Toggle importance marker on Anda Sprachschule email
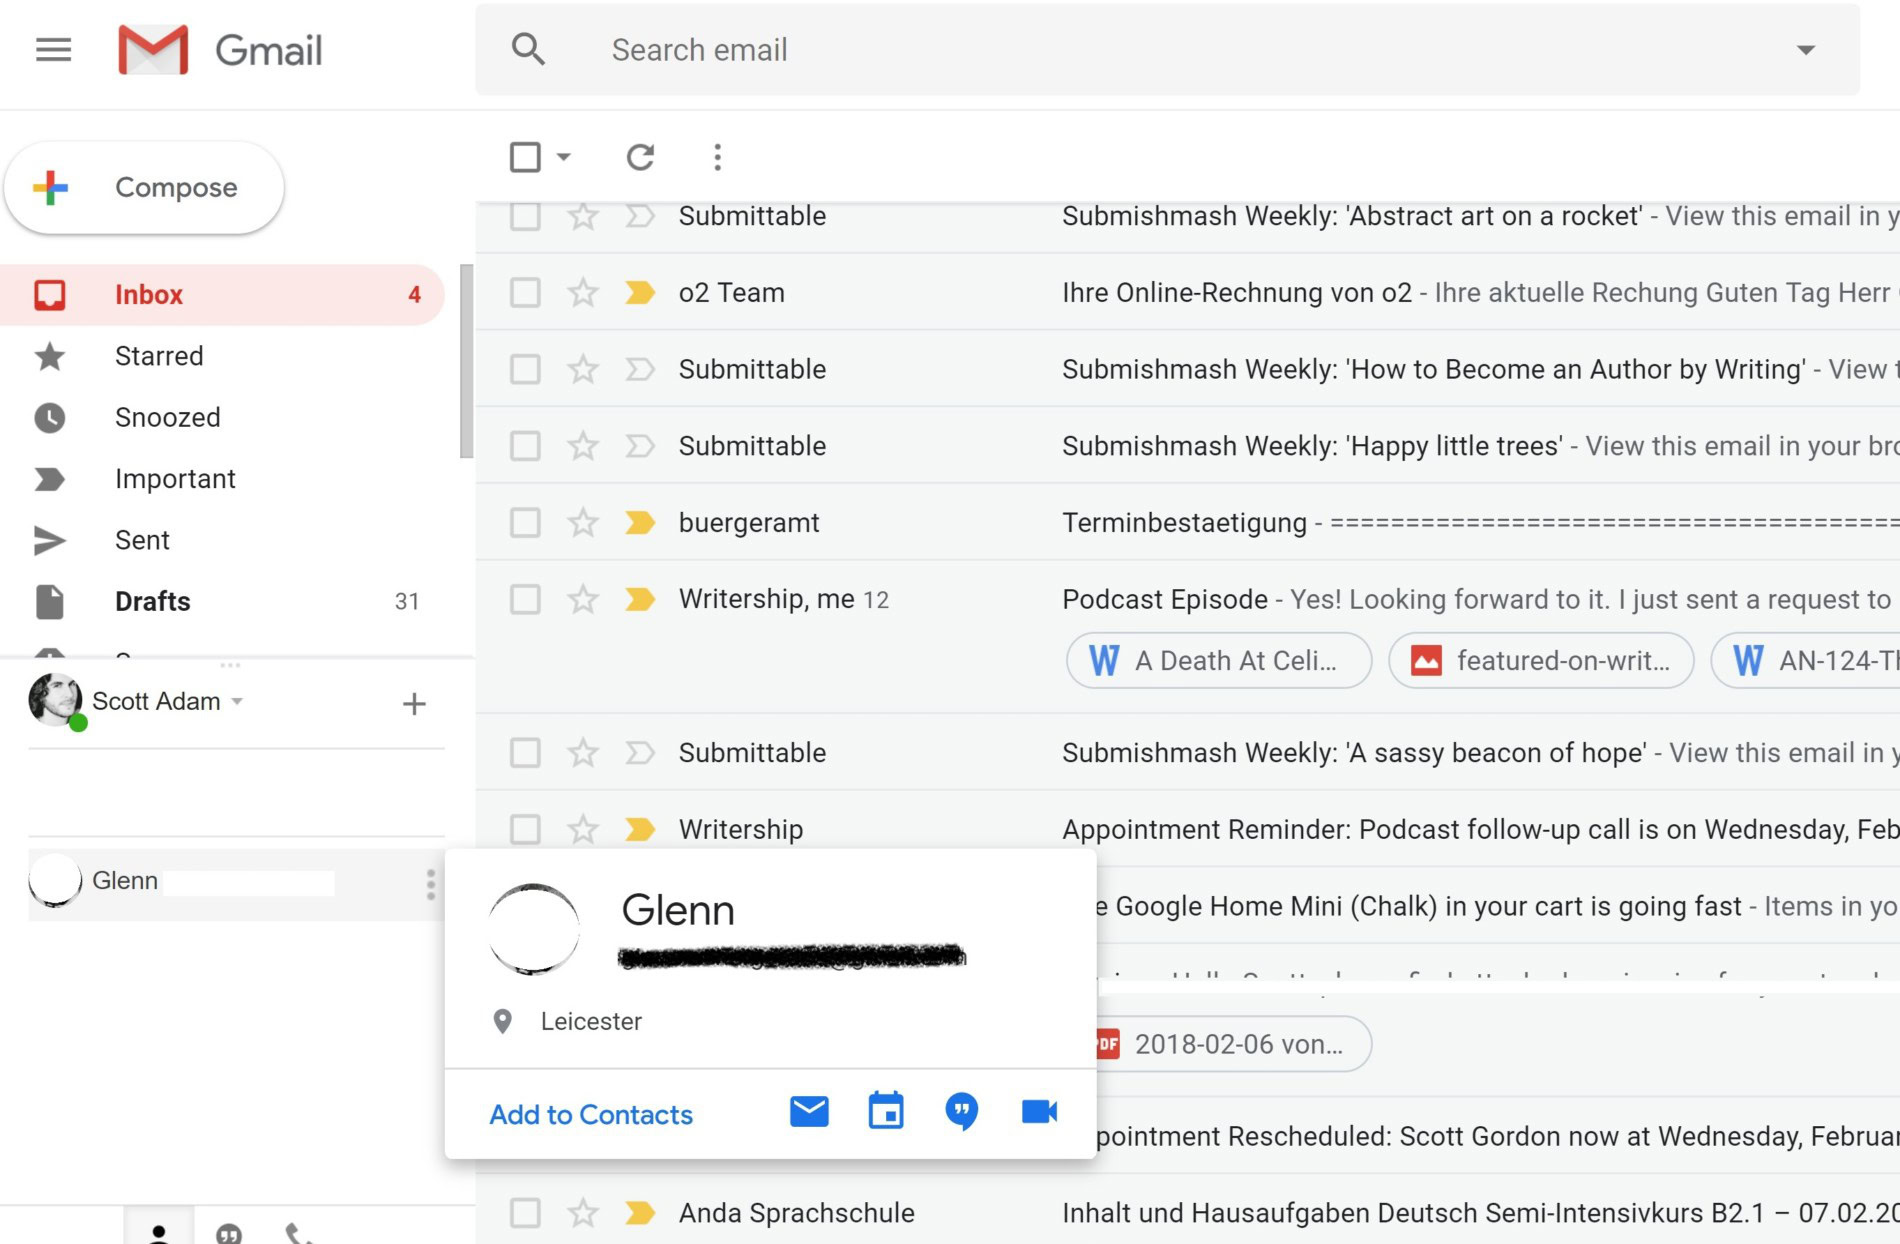The height and width of the screenshot is (1244, 1900). [x=640, y=1213]
